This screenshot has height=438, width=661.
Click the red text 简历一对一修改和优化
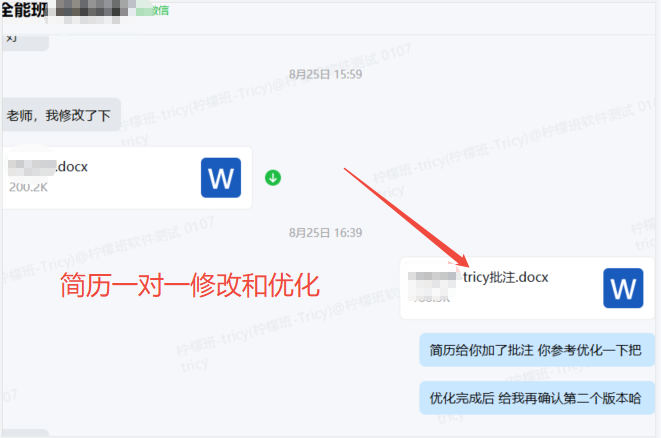190,287
